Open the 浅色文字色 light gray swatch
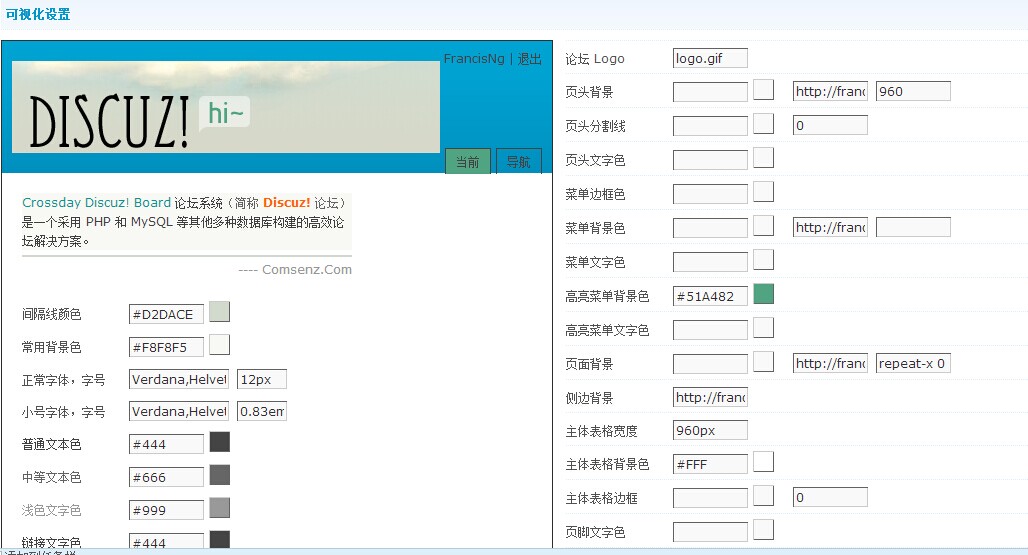The width and height of the screenshot is (1028, 555). 220,508
